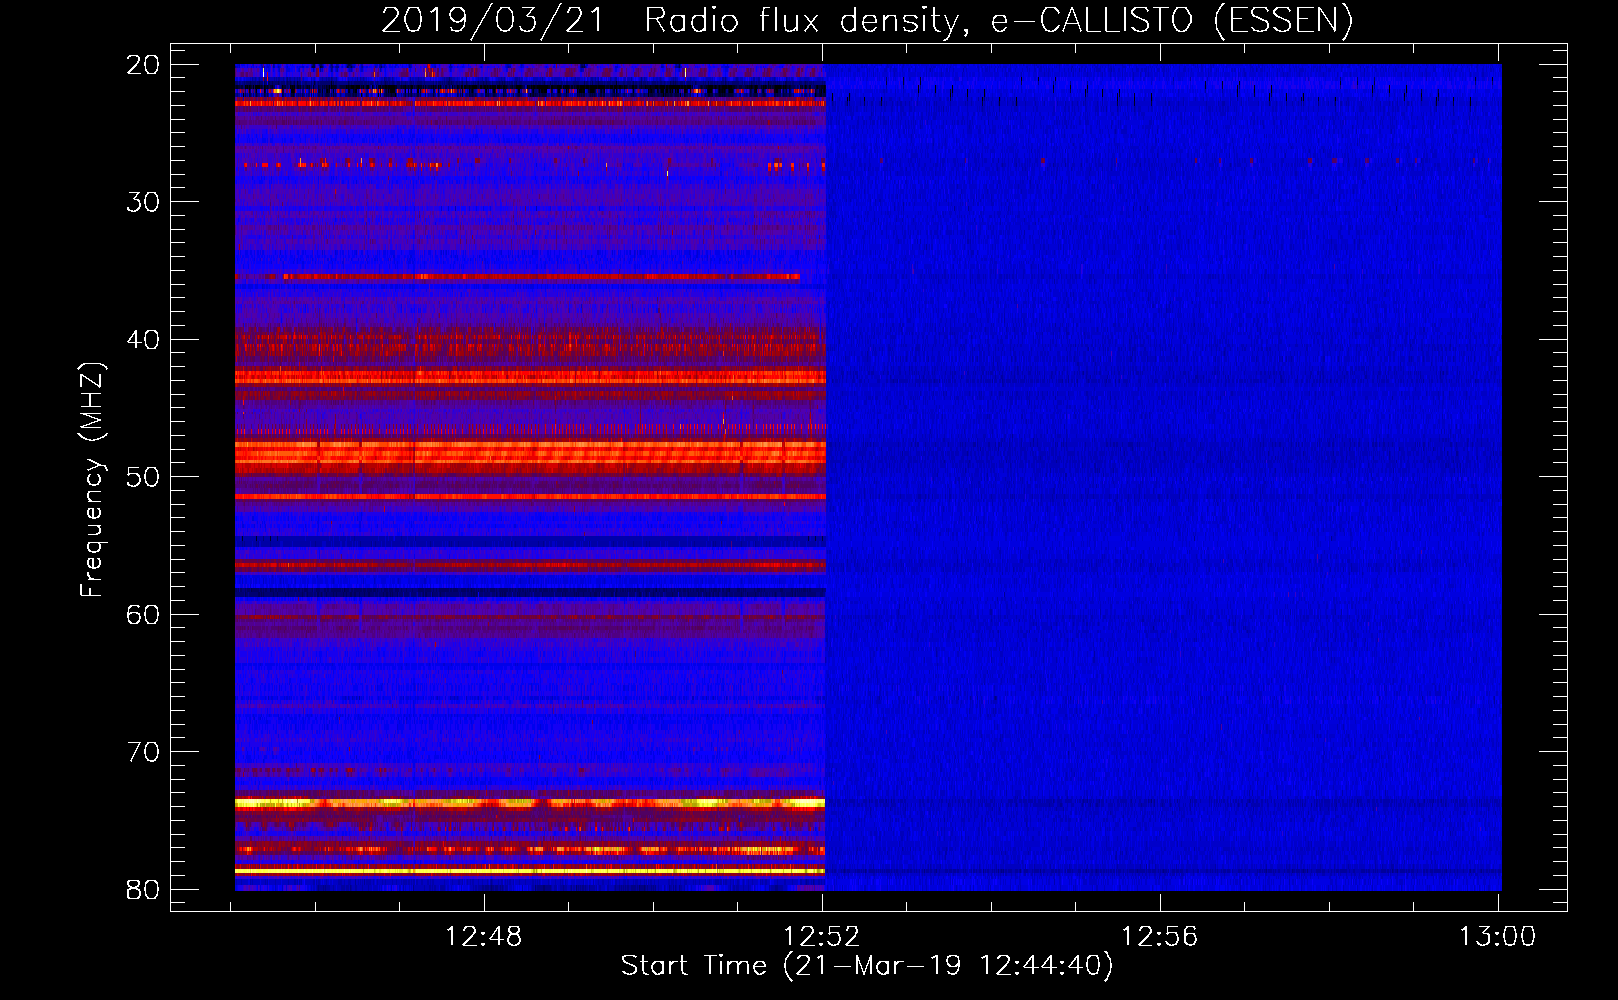Click the 60 frequency tick label
Viewport: 1618px width, 1000px height.
143,615
